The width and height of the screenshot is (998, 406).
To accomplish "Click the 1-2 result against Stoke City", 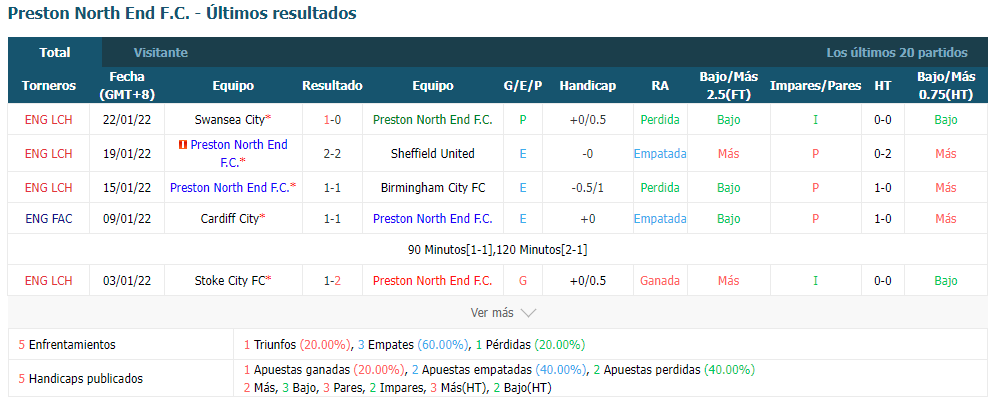I will tap(332, 281).
